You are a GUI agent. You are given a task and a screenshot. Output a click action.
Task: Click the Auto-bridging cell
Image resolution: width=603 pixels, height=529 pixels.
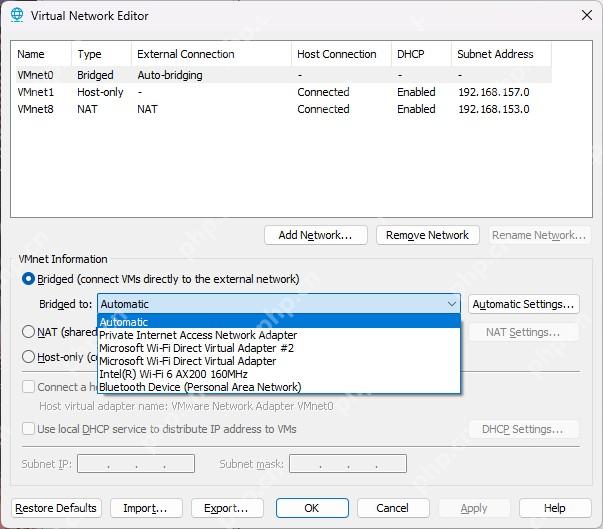pos(170,75)
